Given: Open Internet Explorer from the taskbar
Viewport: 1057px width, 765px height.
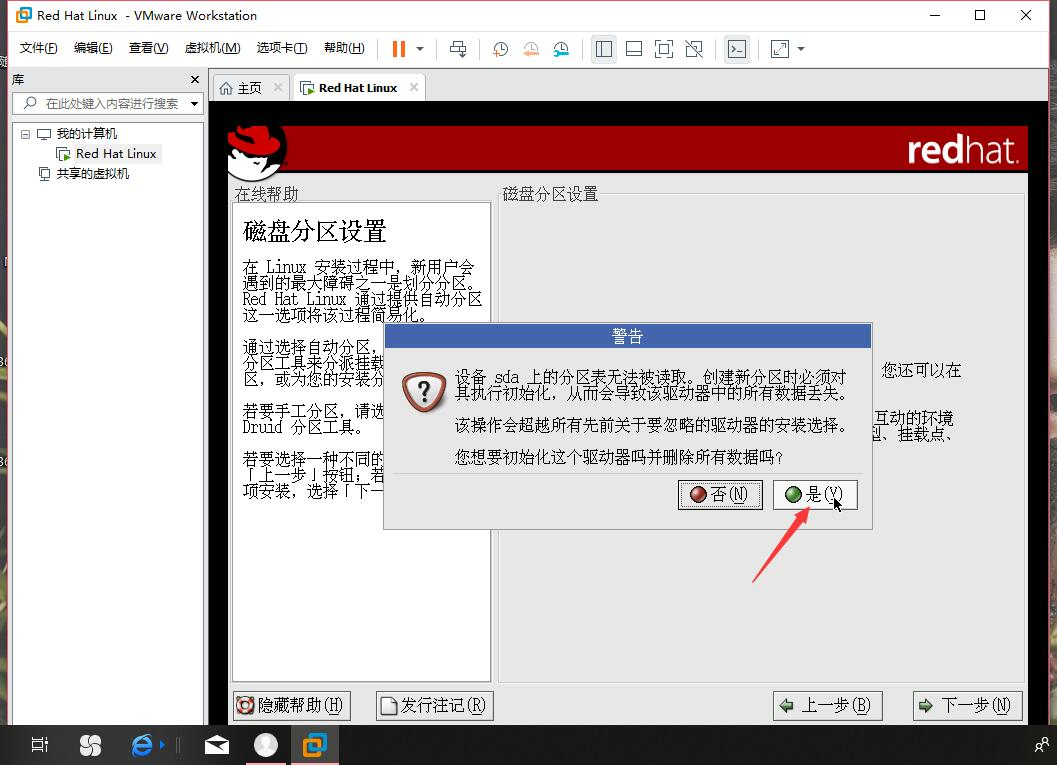Looking at the screenshot, I should 142,745.
